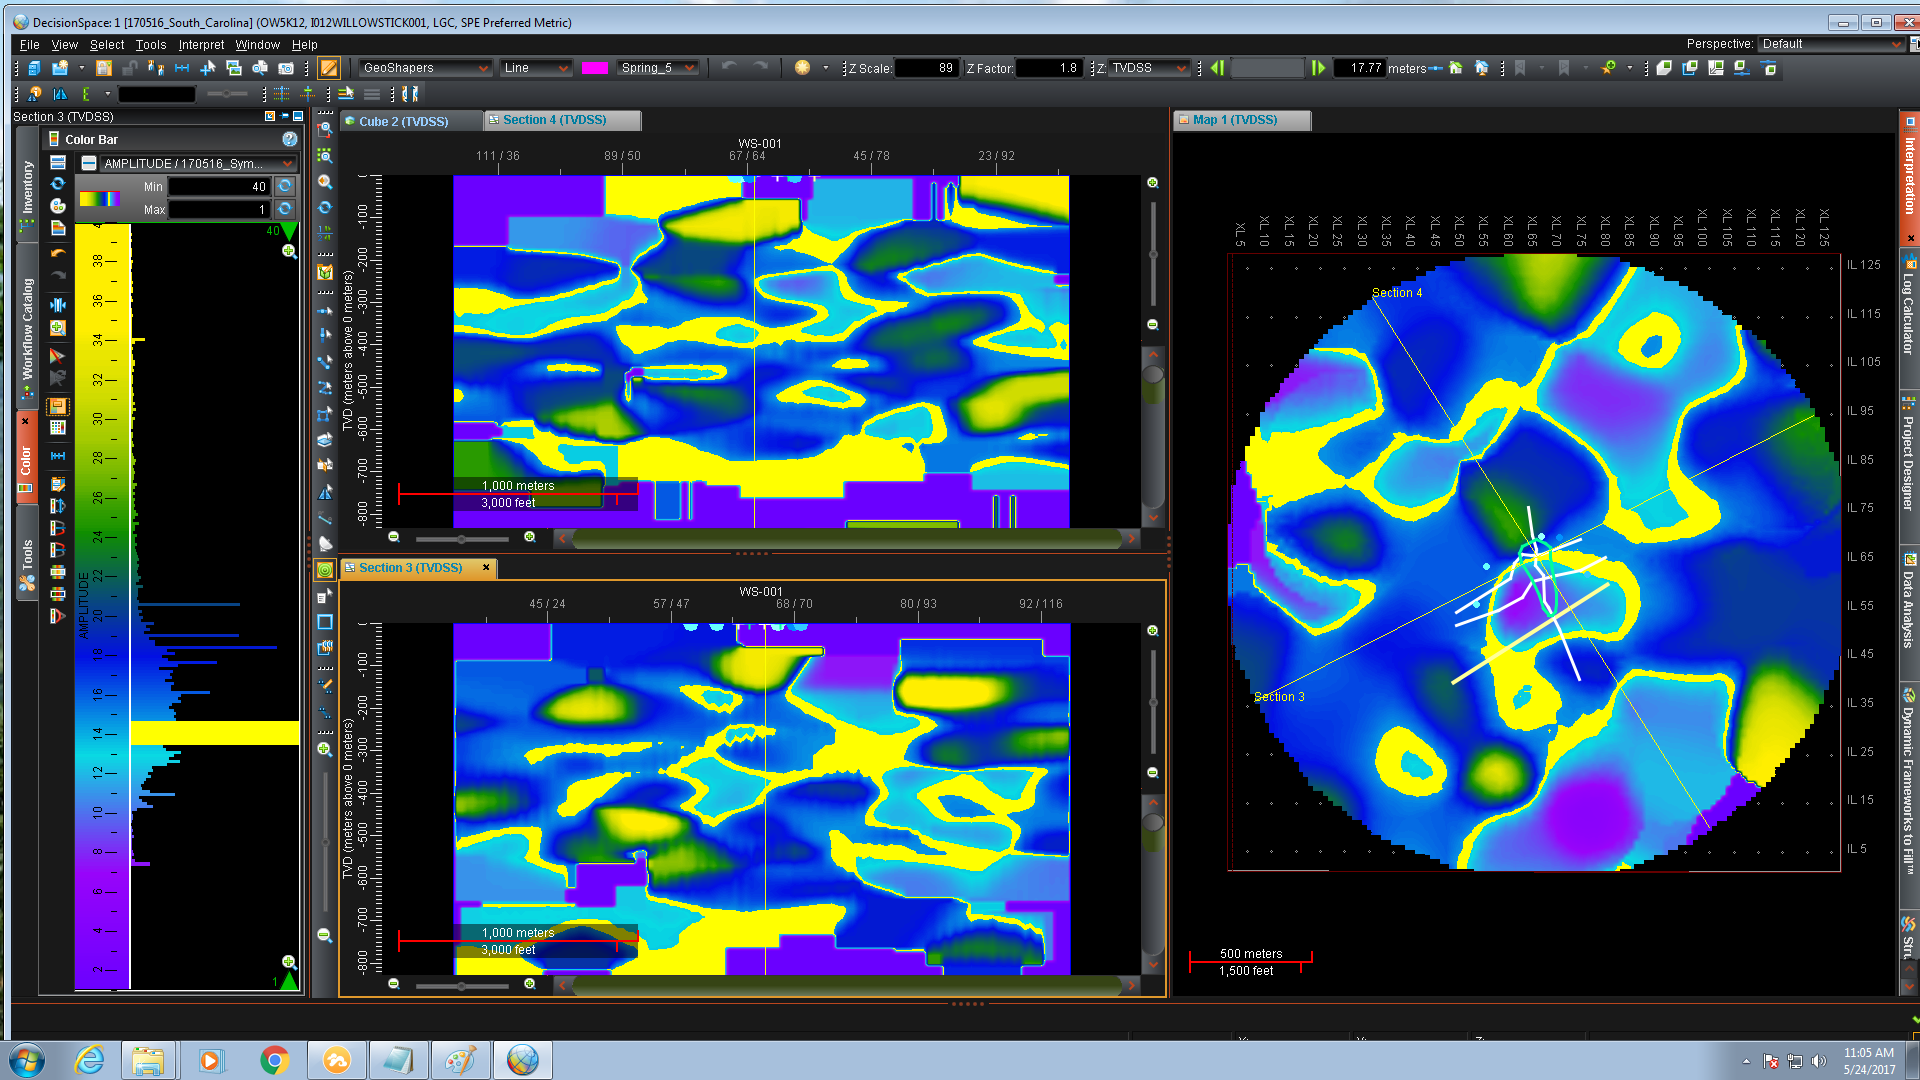Open the AMPLITUDE color bar dropdown
The height and width of the screenshot is (1080, 1920).
[x=198, y=163]
